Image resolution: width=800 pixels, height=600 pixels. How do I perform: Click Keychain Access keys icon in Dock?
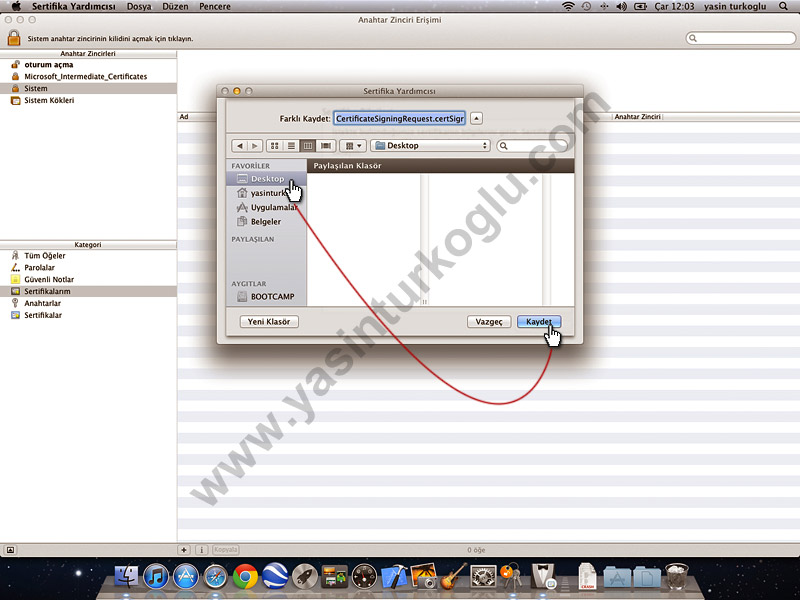tap(512, 577)
